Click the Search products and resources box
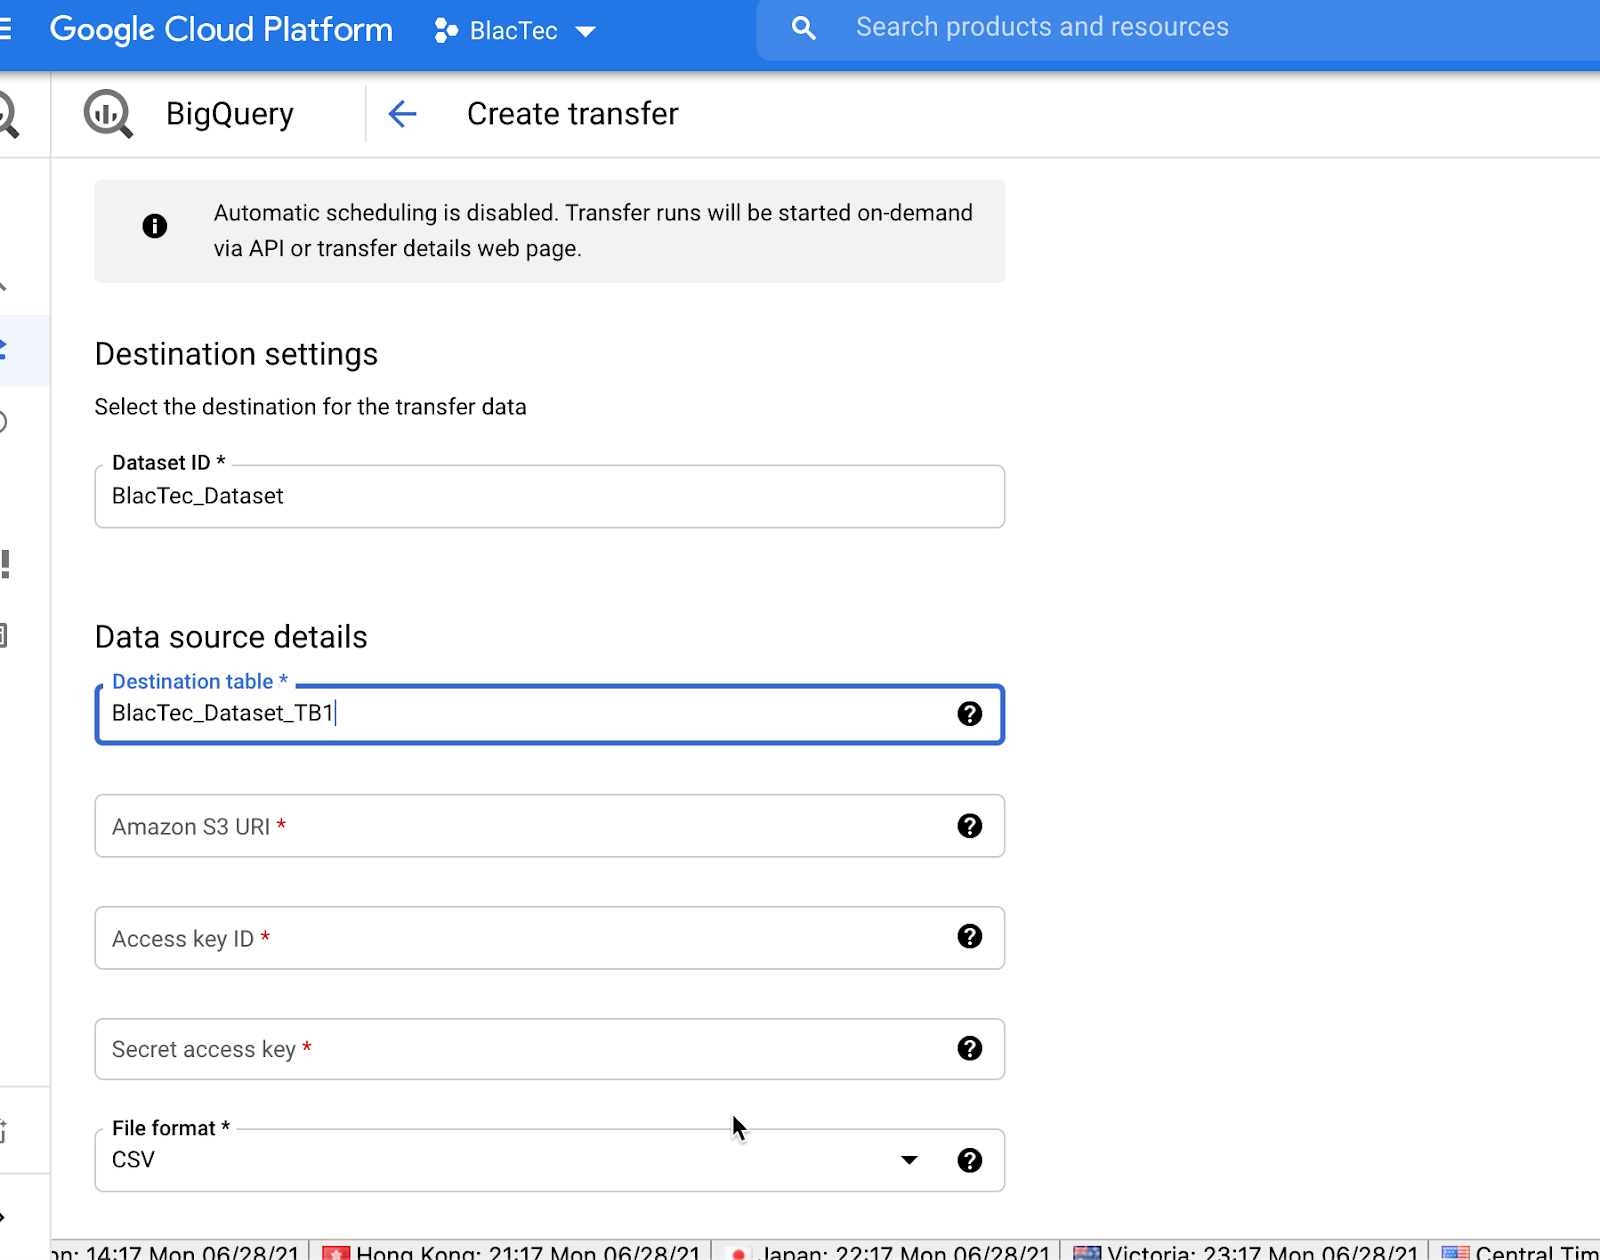Screen dimensions: 1600x1260 (1178, 28)
